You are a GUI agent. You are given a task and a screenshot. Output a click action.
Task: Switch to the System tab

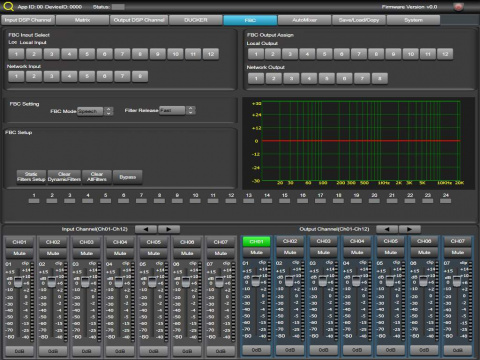(413, 20)
